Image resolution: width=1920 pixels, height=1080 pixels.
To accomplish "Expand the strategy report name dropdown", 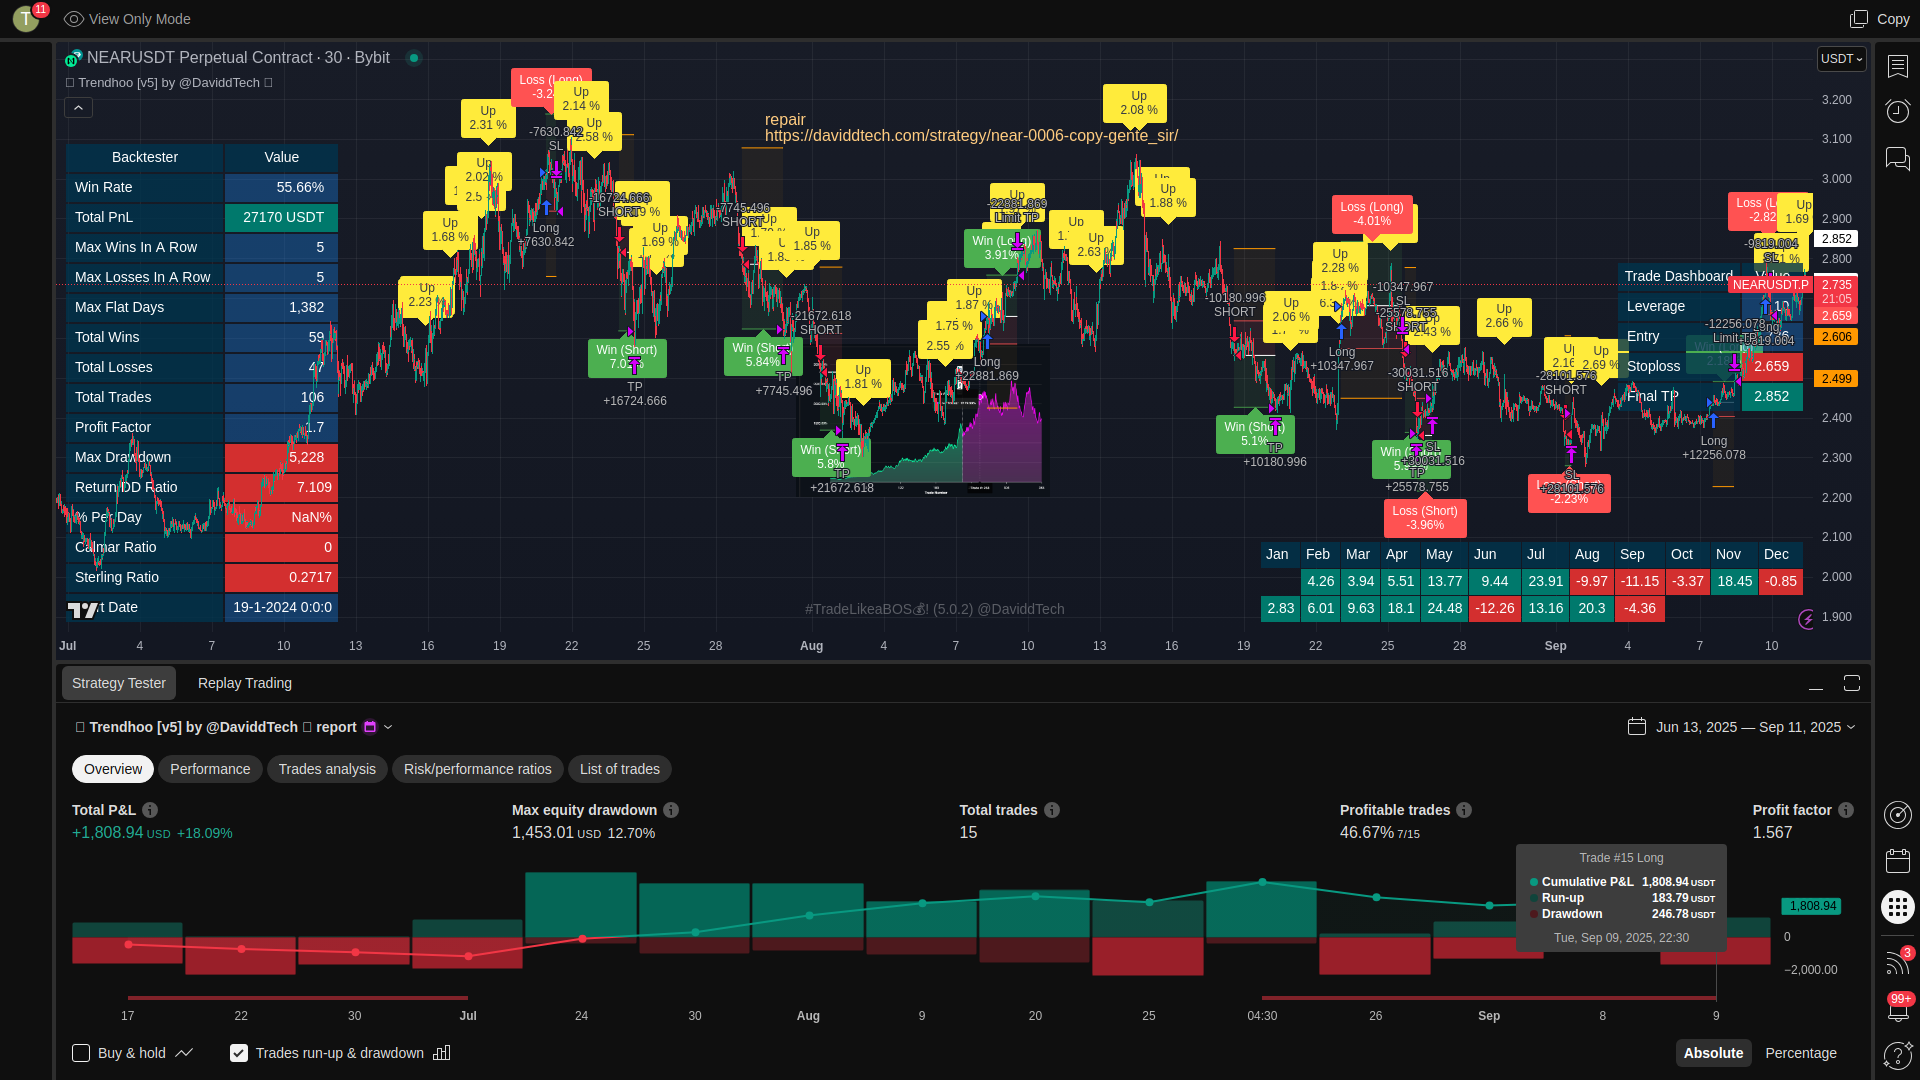I will click(388, 727).
